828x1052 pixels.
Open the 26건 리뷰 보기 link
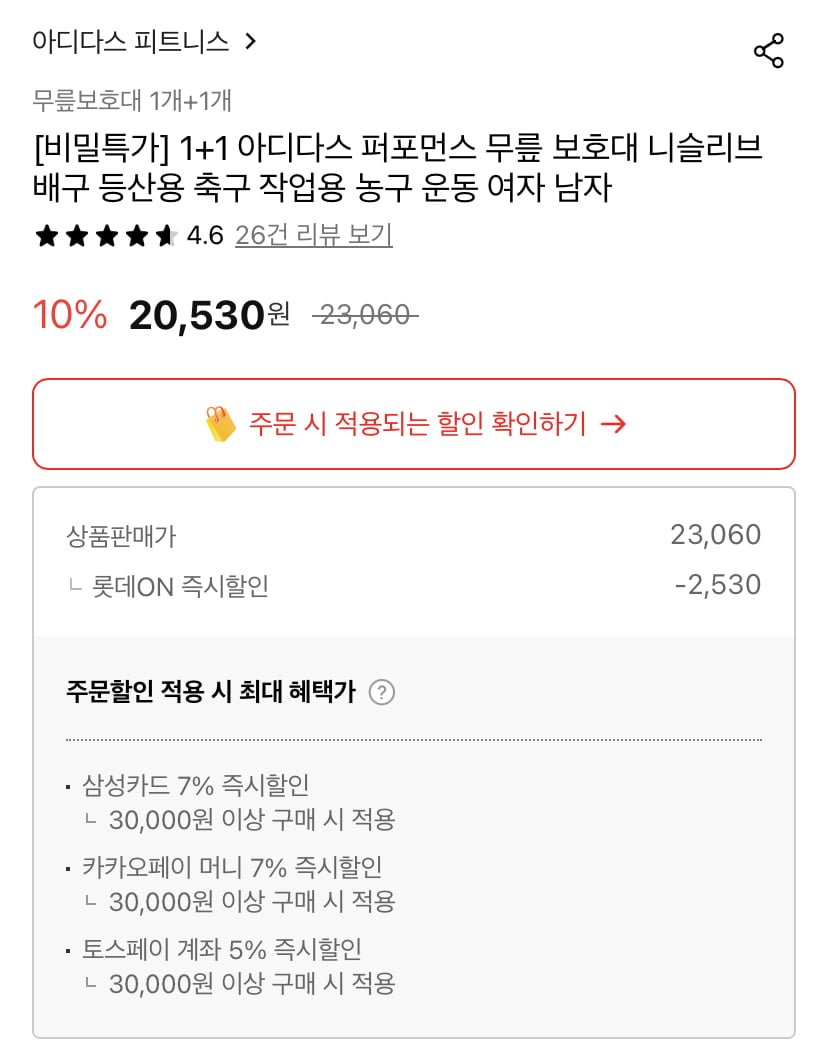(313, 236)
